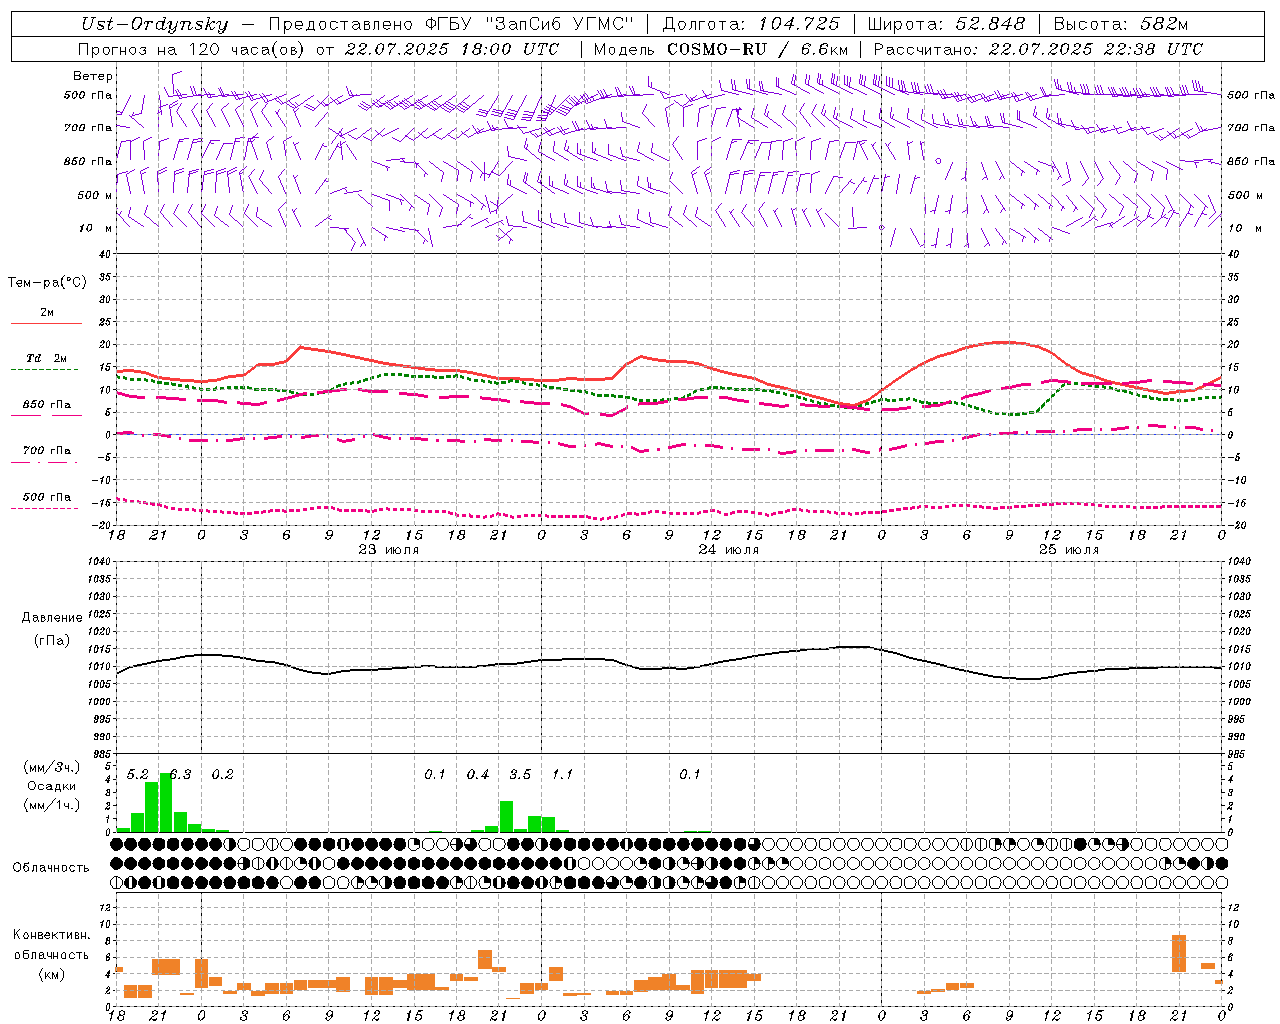Click the '(мм/1ч.)' precipitation unit label

pyautogui.click(x=51, y=805)
